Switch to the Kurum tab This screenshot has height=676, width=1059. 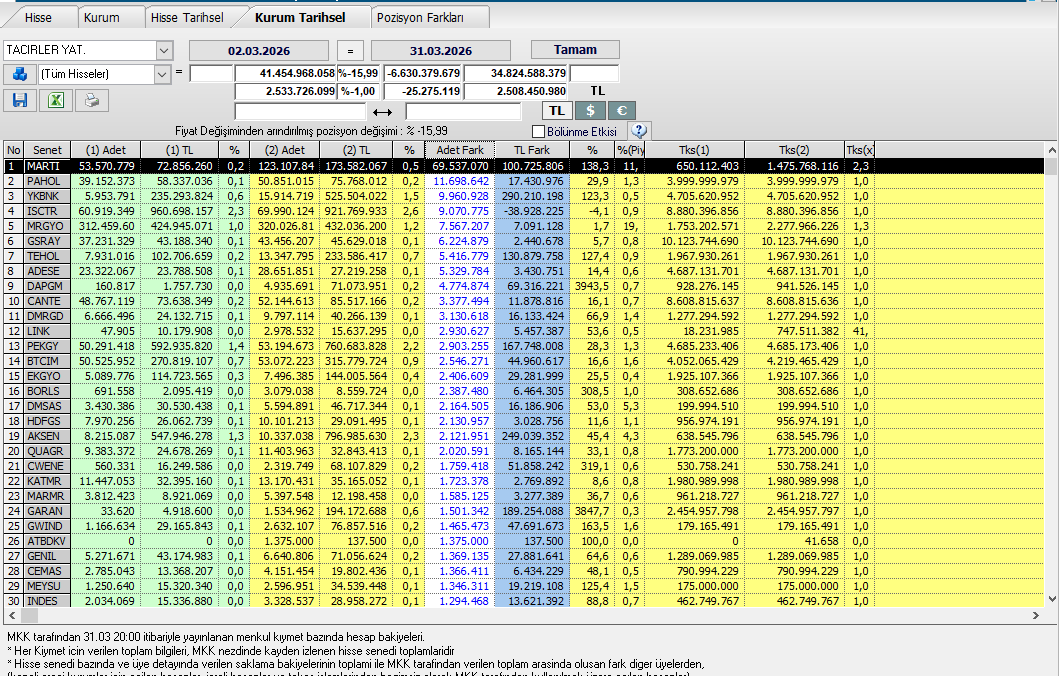pyautogui.click(x=101, y=18)
